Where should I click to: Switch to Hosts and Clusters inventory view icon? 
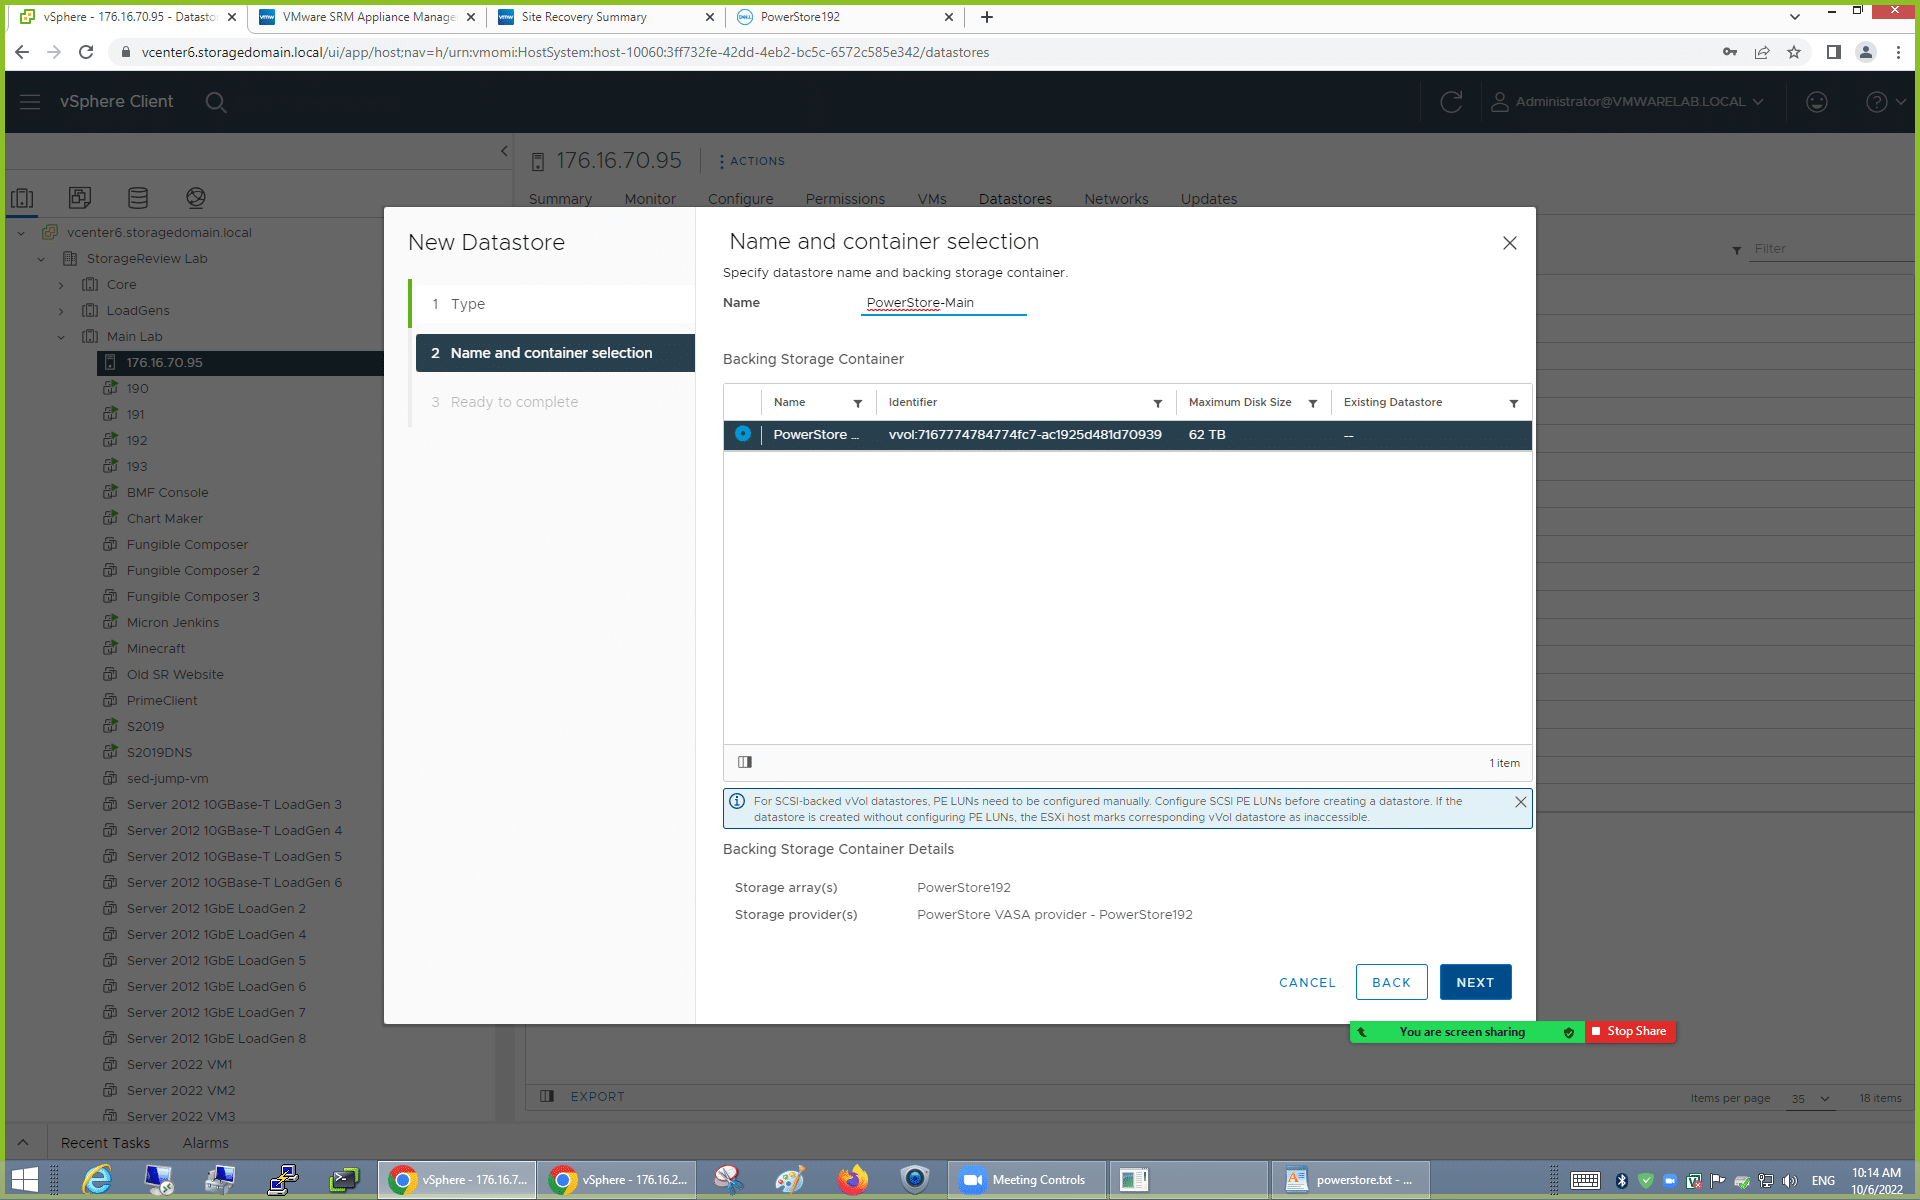tap(22, 198)
